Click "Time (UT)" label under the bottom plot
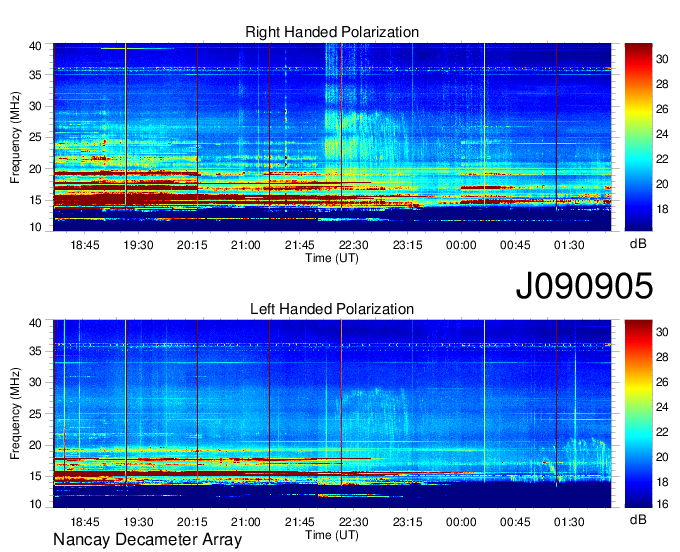 tap(332, 535)
